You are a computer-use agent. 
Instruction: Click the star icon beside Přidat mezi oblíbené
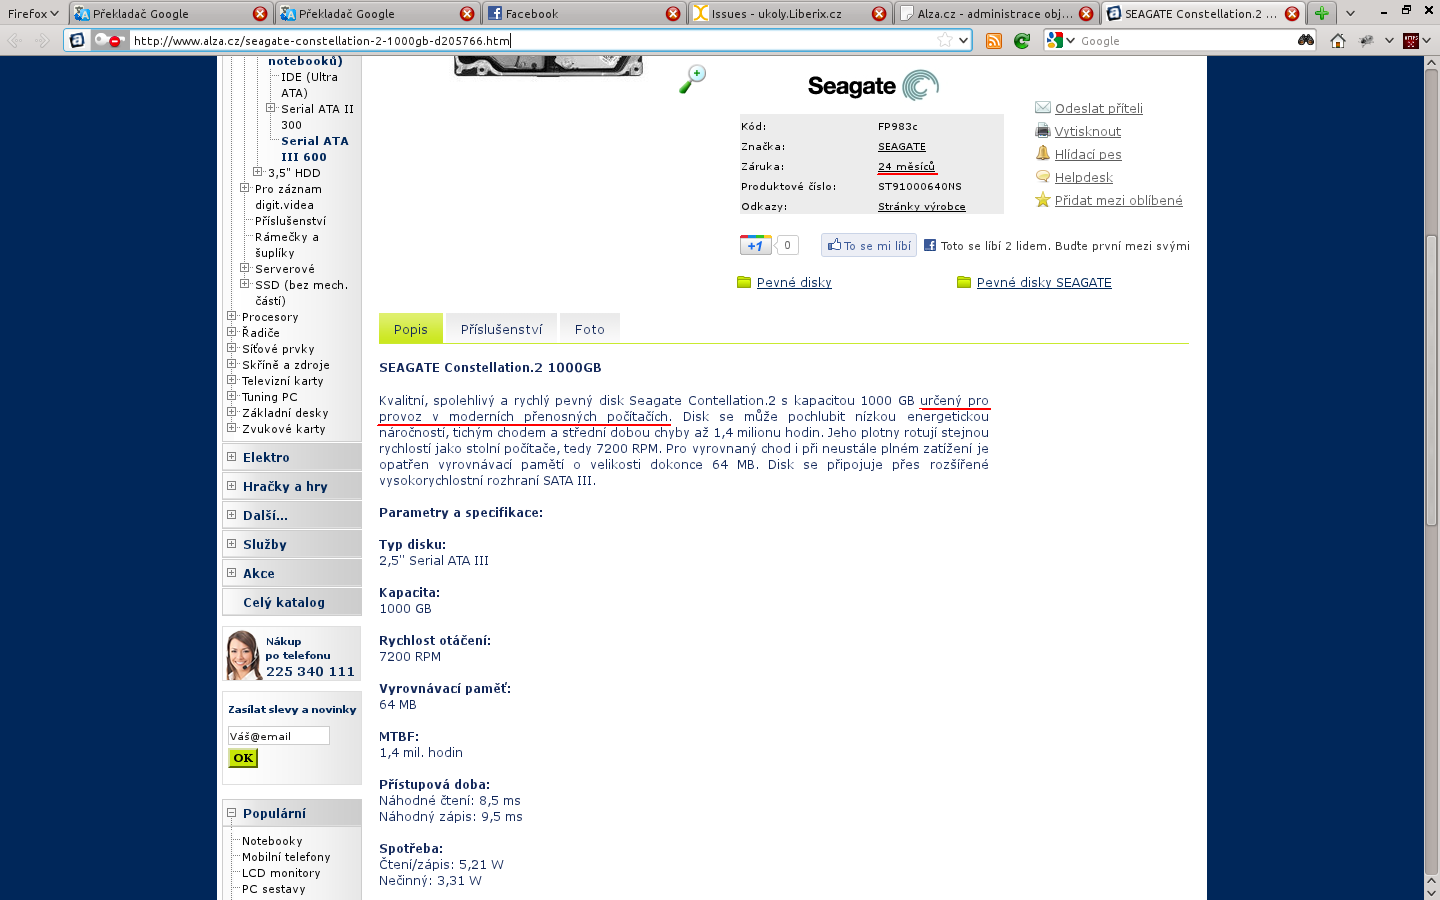click(1043, 199)
